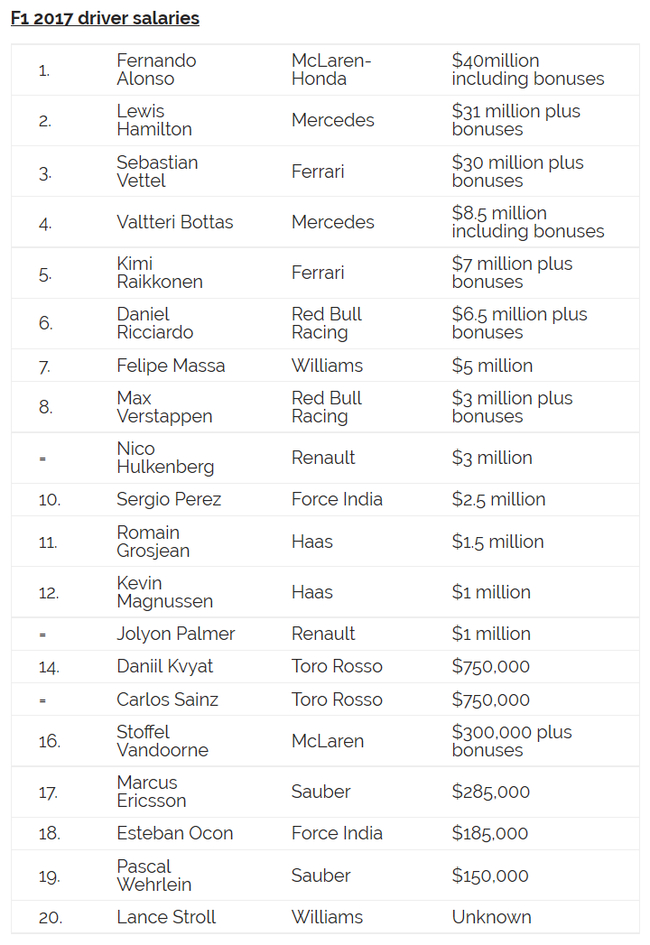Click Max Verstappen's $3 million salary
650x945 pixels.
click(x=512, y=407)
